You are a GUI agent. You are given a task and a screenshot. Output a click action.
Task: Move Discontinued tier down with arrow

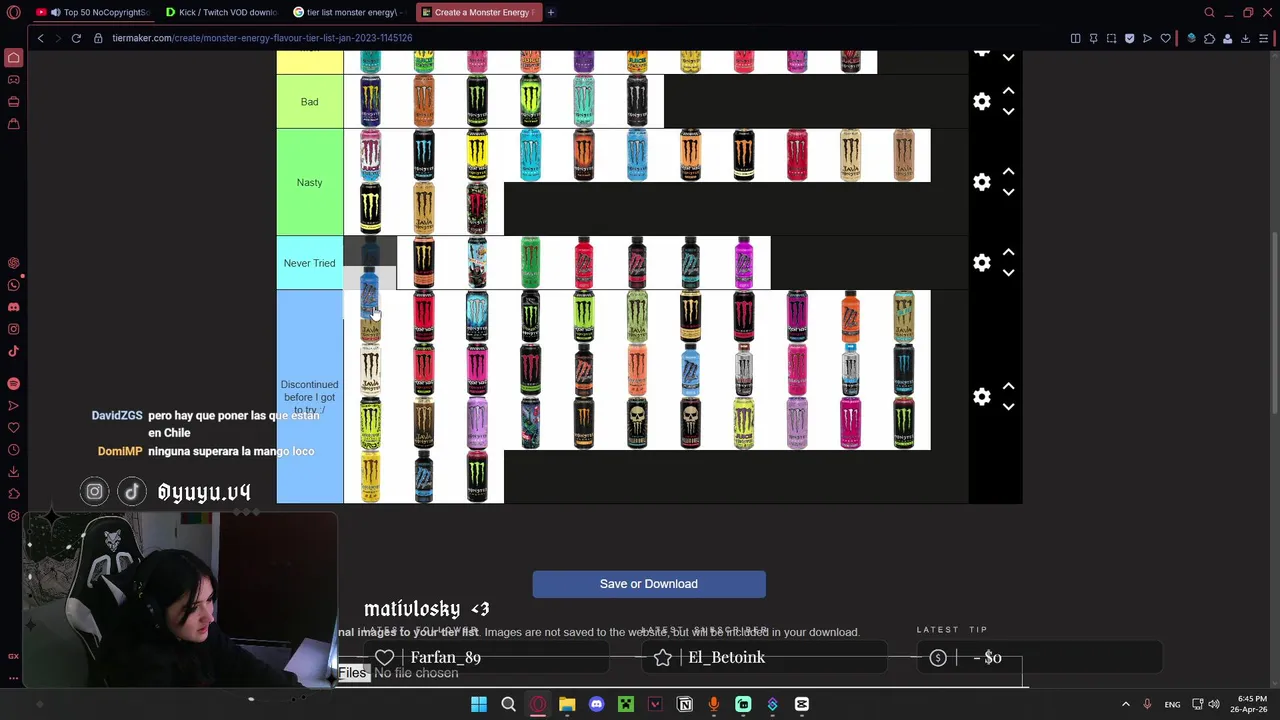pos(1008,407)
